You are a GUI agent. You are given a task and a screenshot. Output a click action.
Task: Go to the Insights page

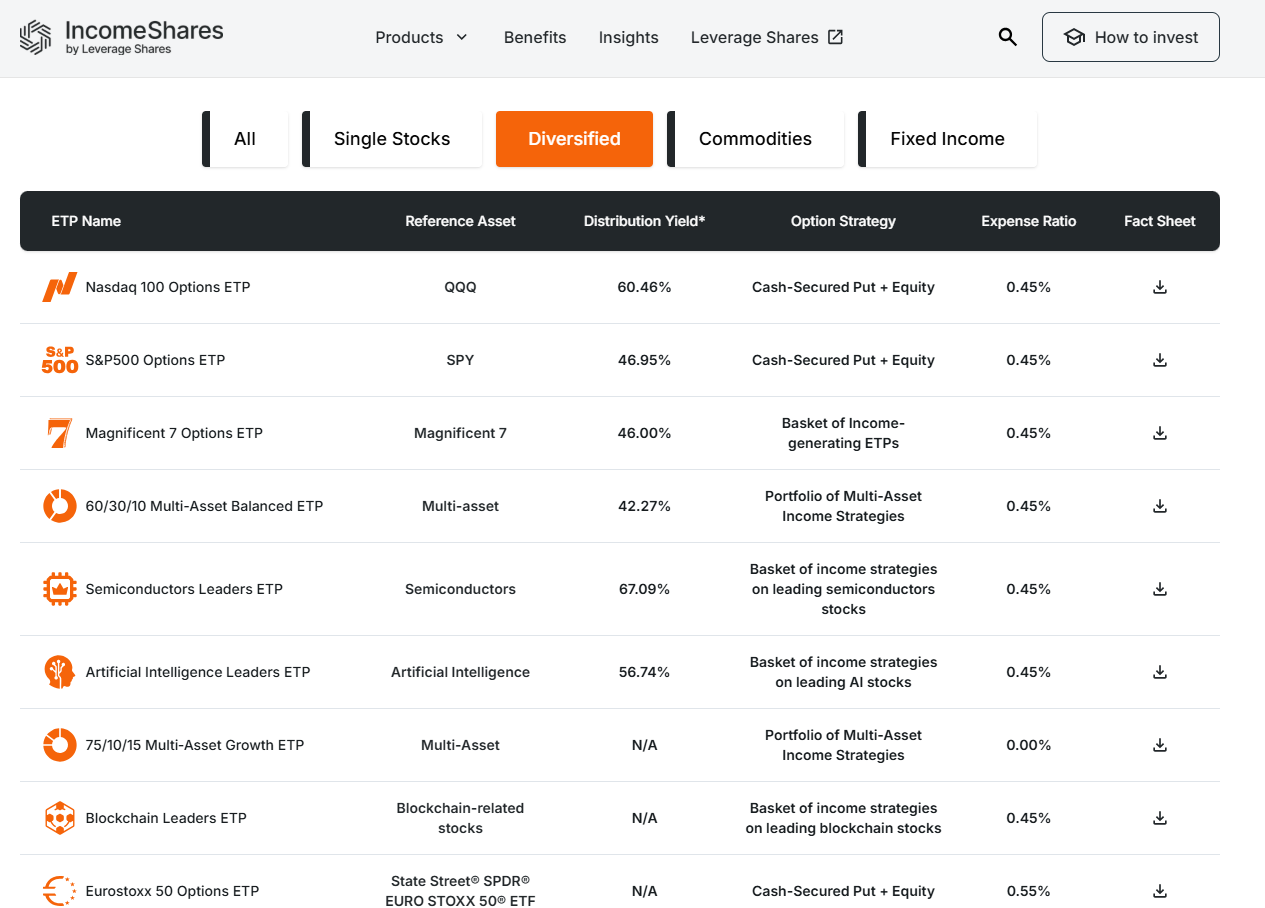629,37
